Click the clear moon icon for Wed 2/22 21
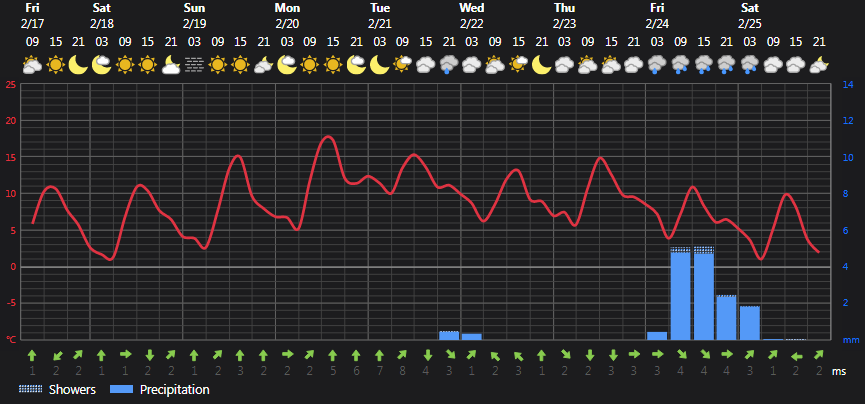This screenshot has height=404, width=865. click(x=542, y=65)
